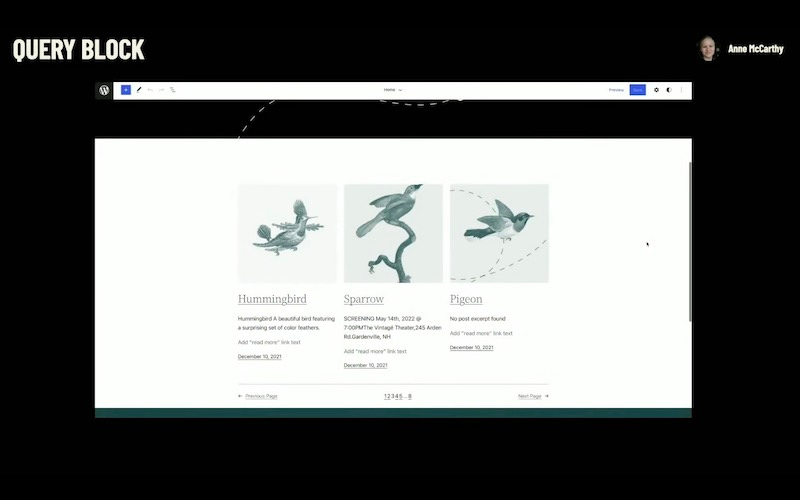Open the Hummingbird post title link
The image size is (800, 500).
272,299
